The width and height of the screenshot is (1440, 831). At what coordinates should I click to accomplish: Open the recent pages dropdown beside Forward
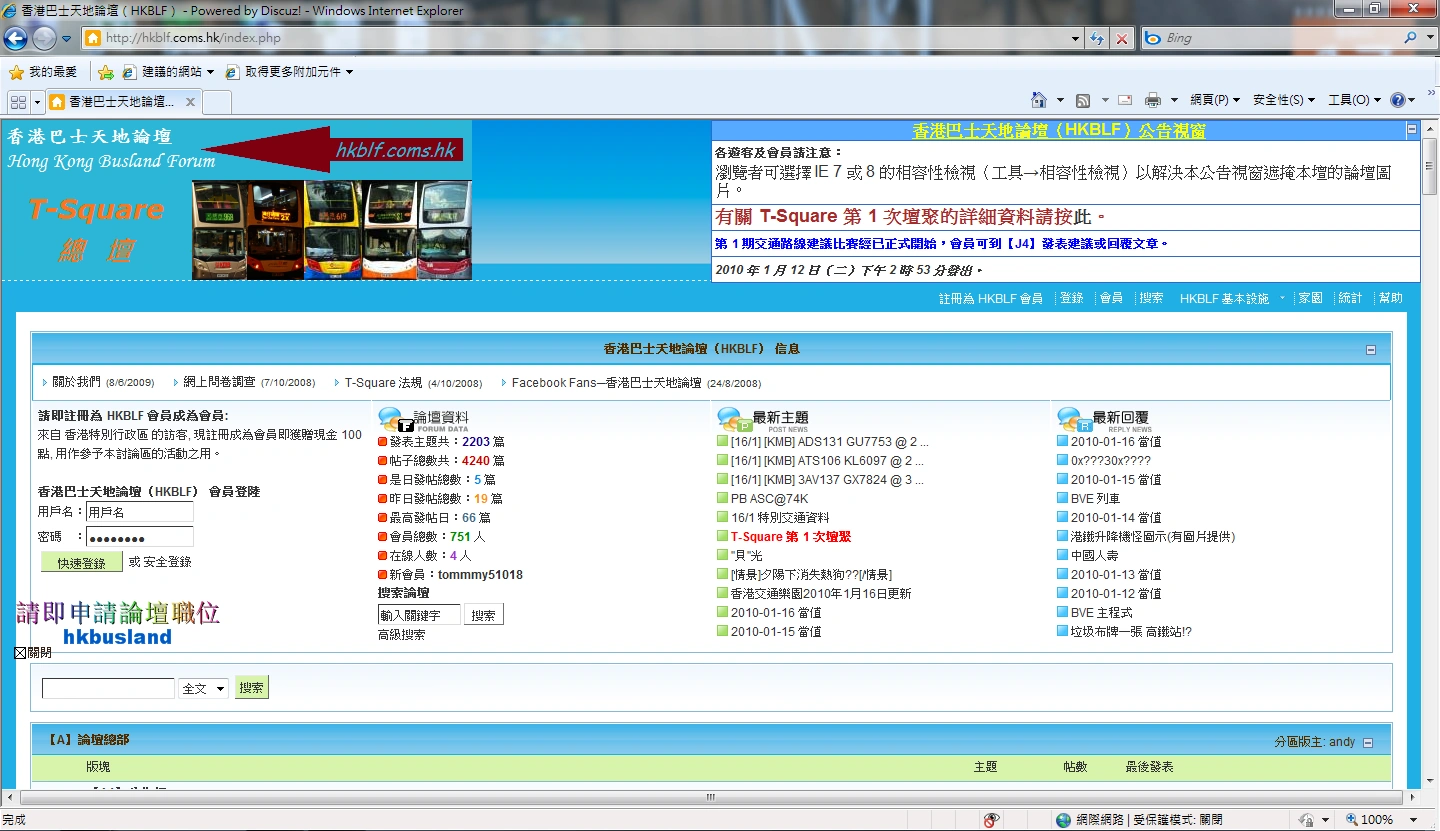coord(67,39)
